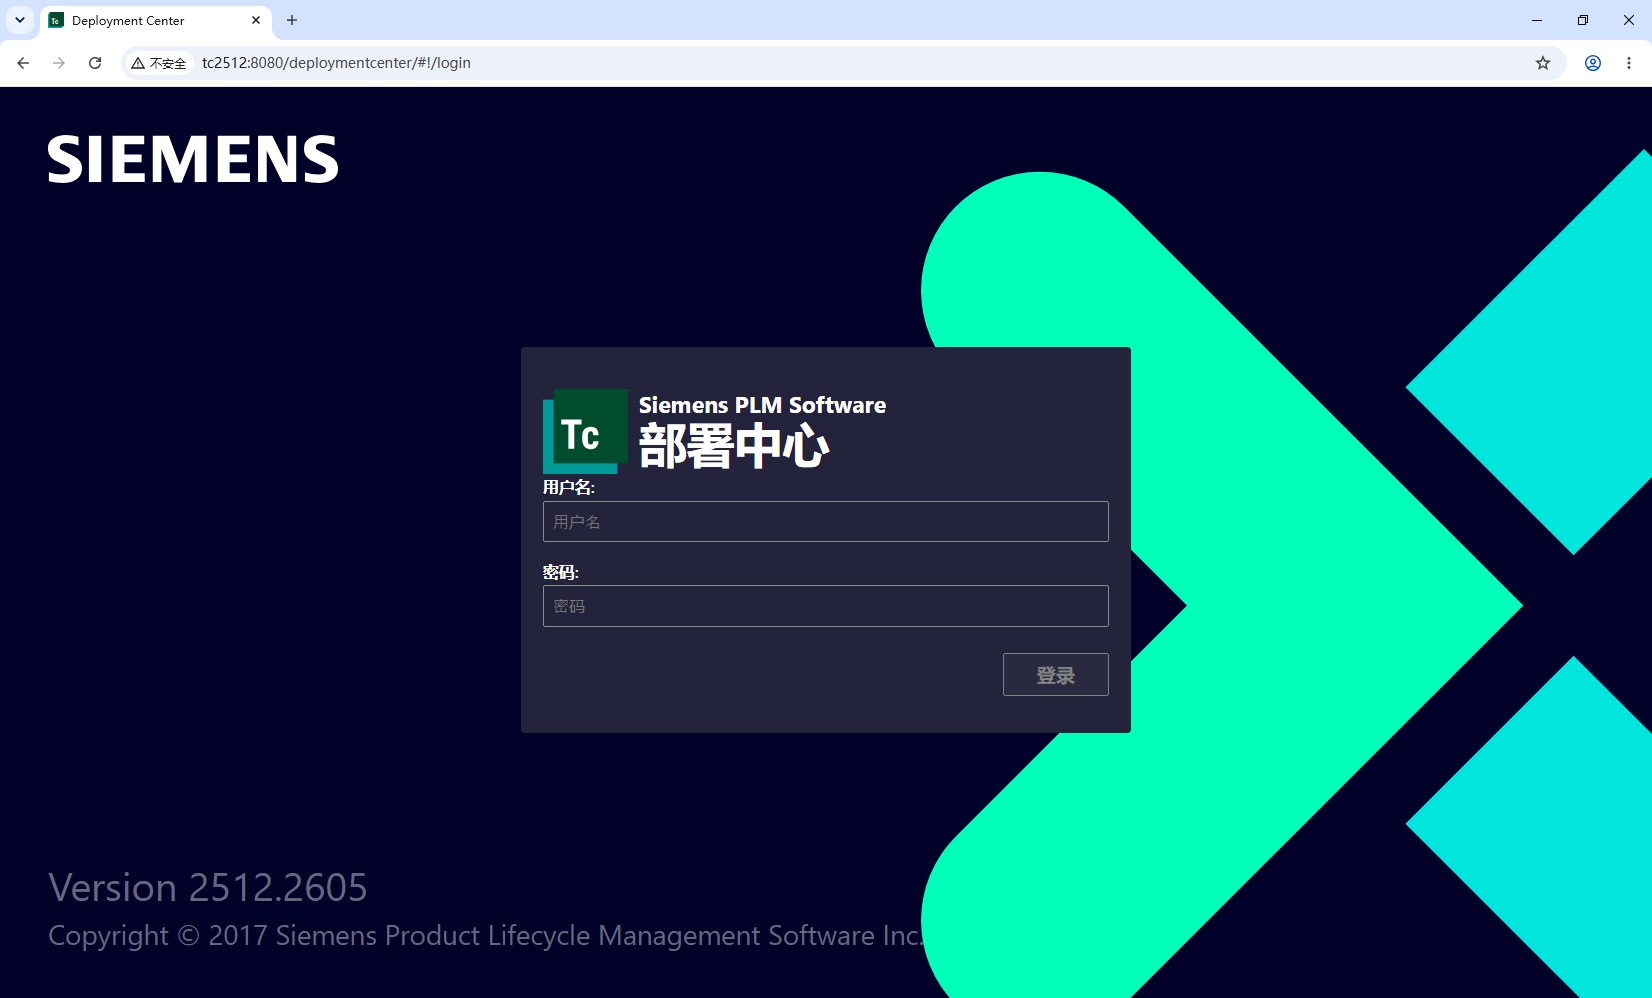Image resolution: width=1652 pixels, height=998 pixels.
Task: Close the browser window
Action: (1629, 20)
